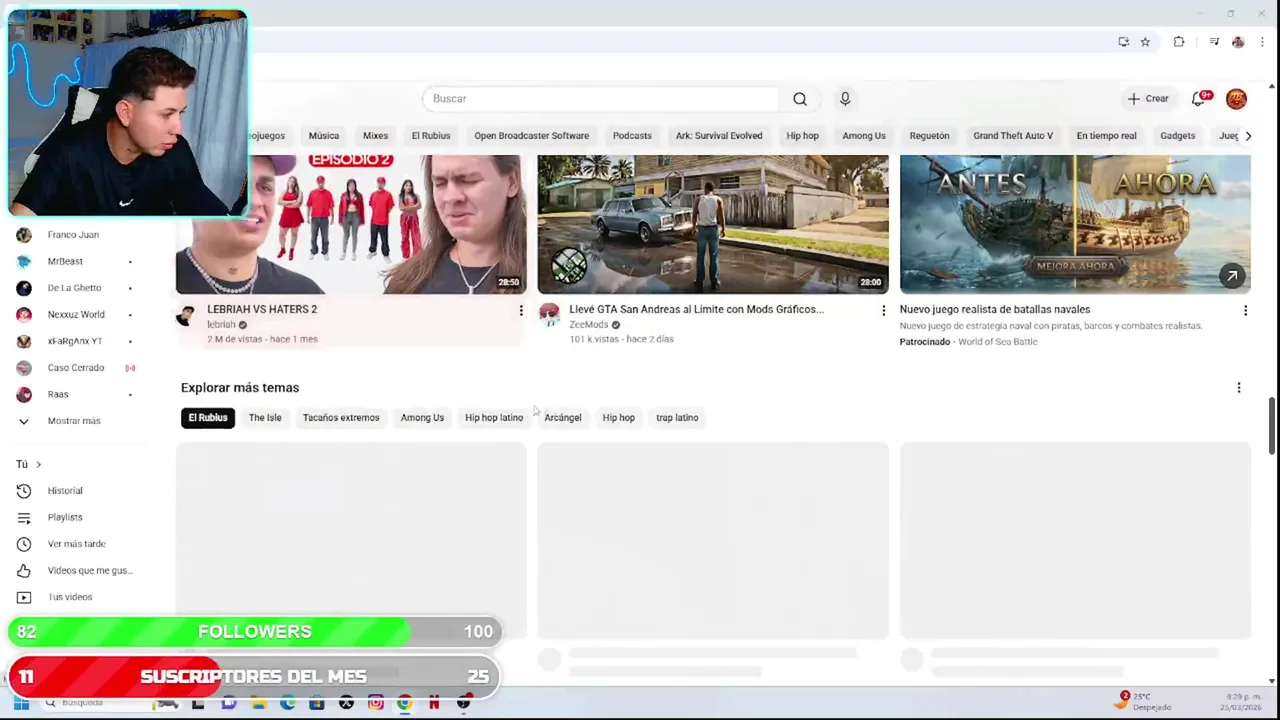Image resolution: width=1280 pixels, height=720 pixels.
Task: Open Nexxuz World subscription
Action: pos(78,315)
